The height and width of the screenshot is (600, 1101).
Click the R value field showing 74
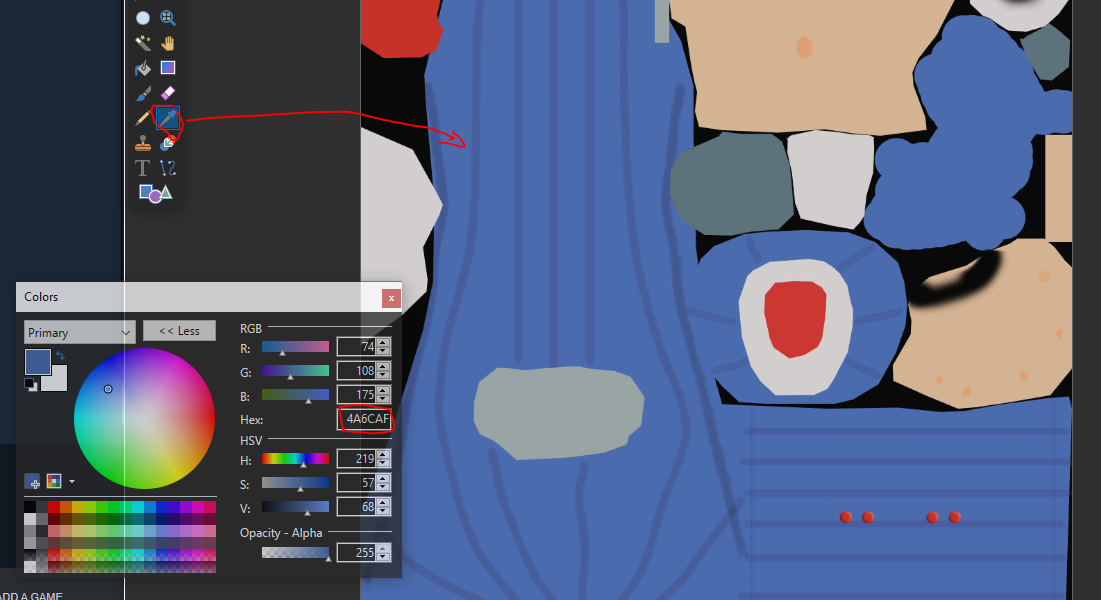(357, 346)
